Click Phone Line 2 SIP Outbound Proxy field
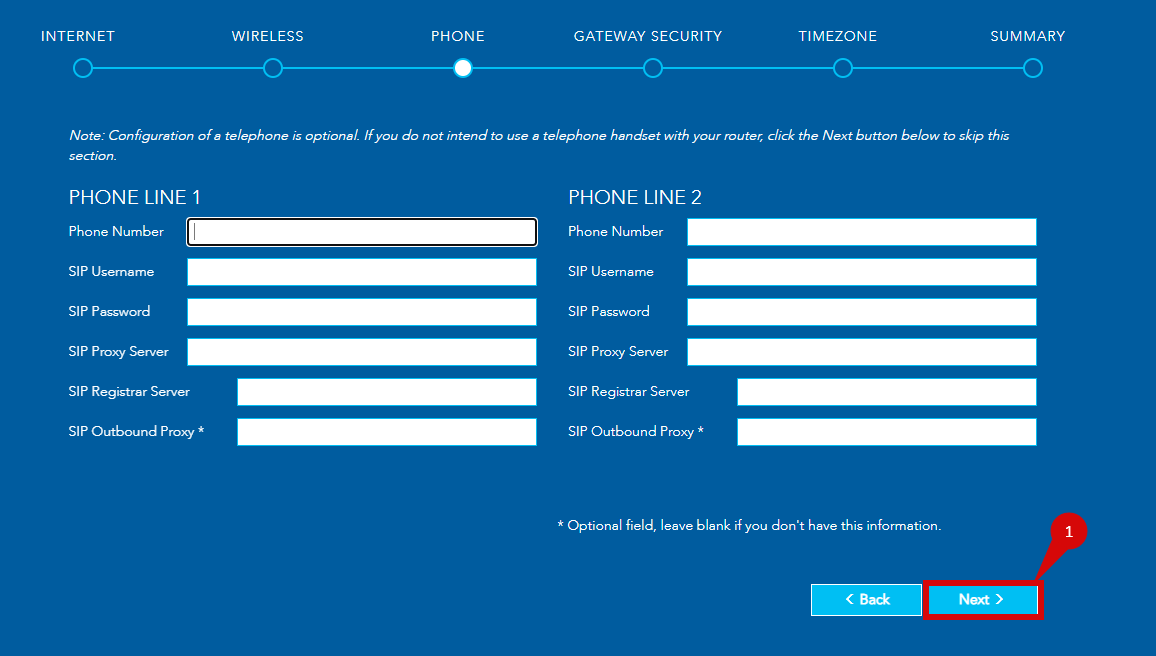 click(887, 432)
